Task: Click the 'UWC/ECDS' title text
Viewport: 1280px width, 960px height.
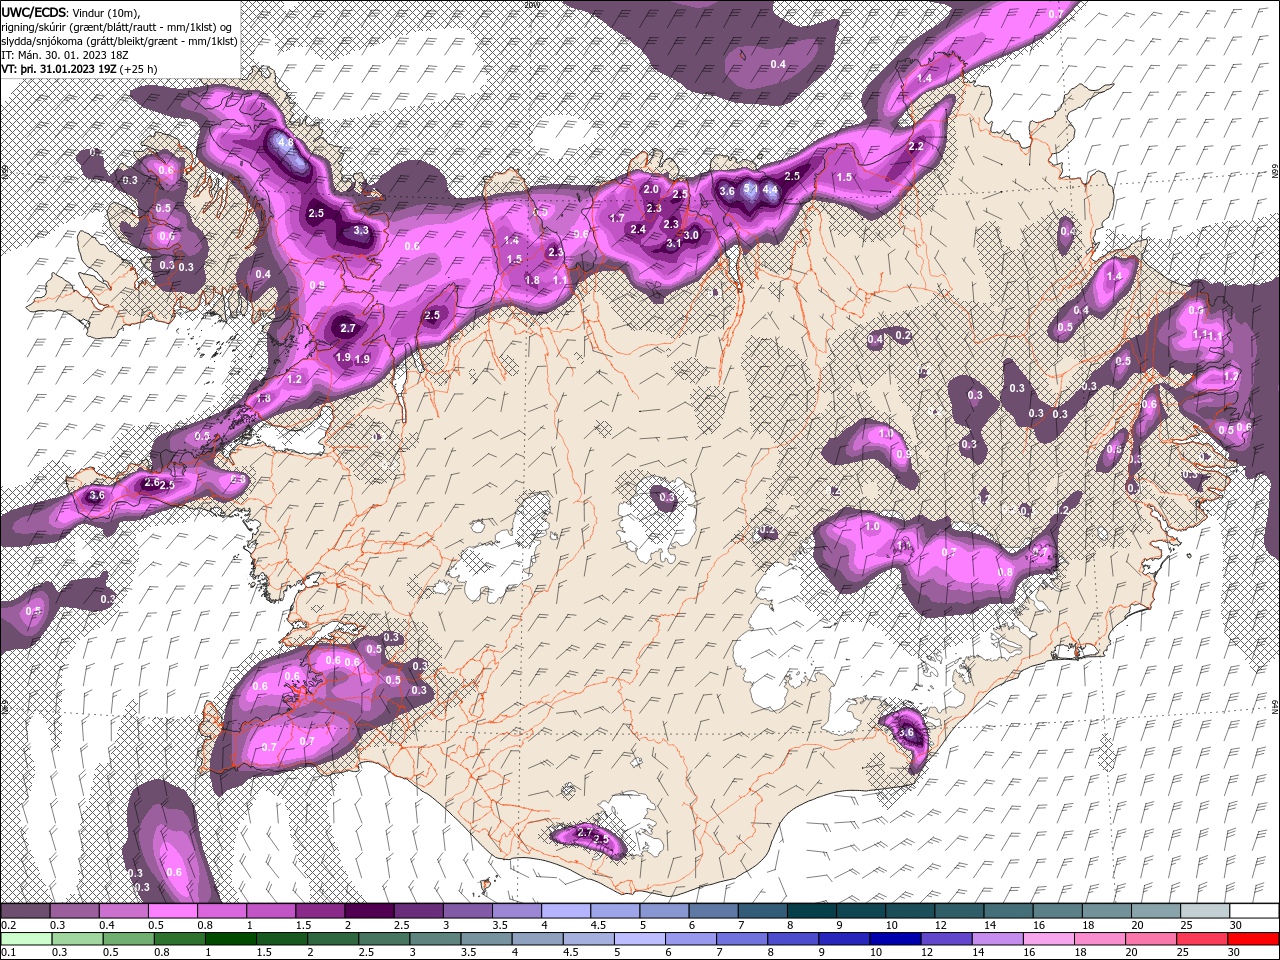Action: pos(34,12)
